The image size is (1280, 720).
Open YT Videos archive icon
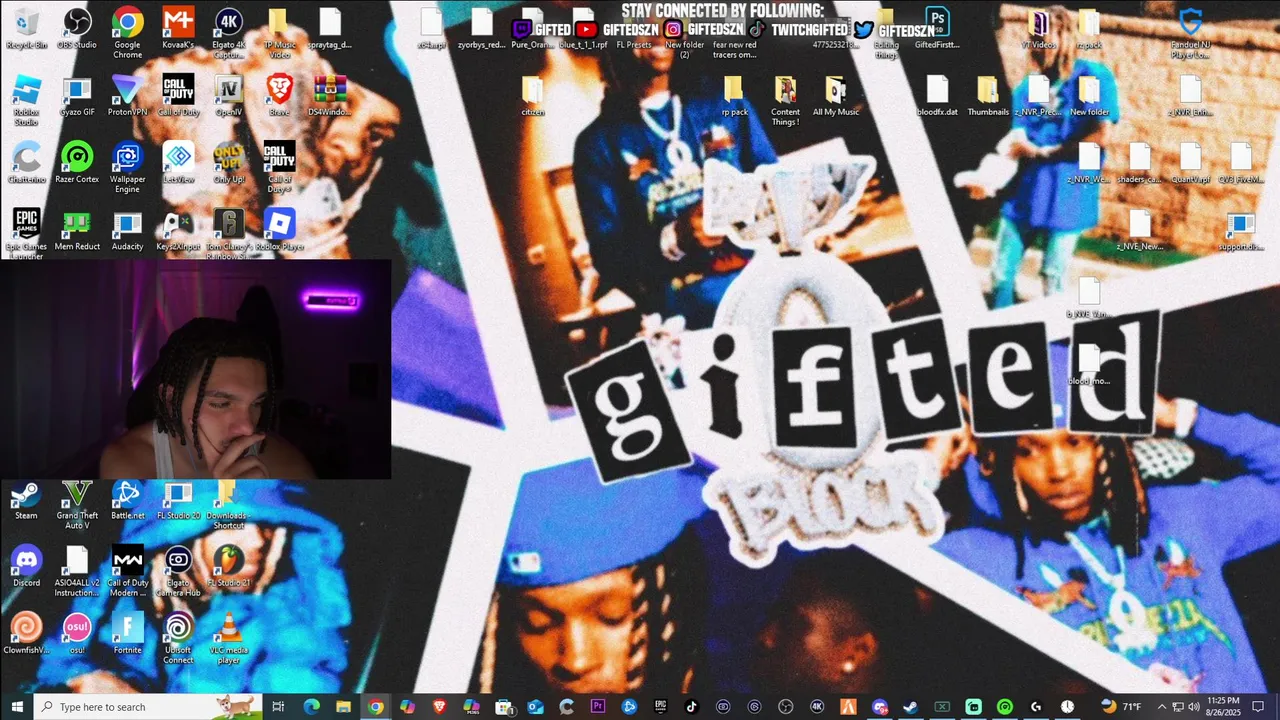(1038, 29)
